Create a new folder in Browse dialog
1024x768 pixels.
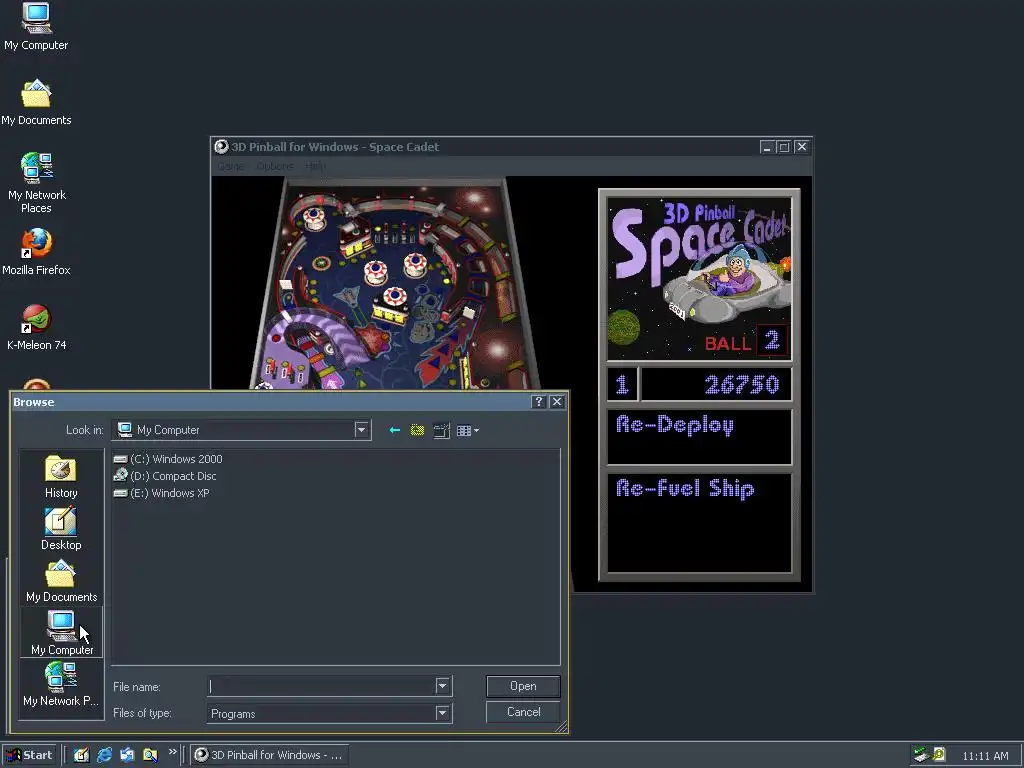[x=441, y=430]
